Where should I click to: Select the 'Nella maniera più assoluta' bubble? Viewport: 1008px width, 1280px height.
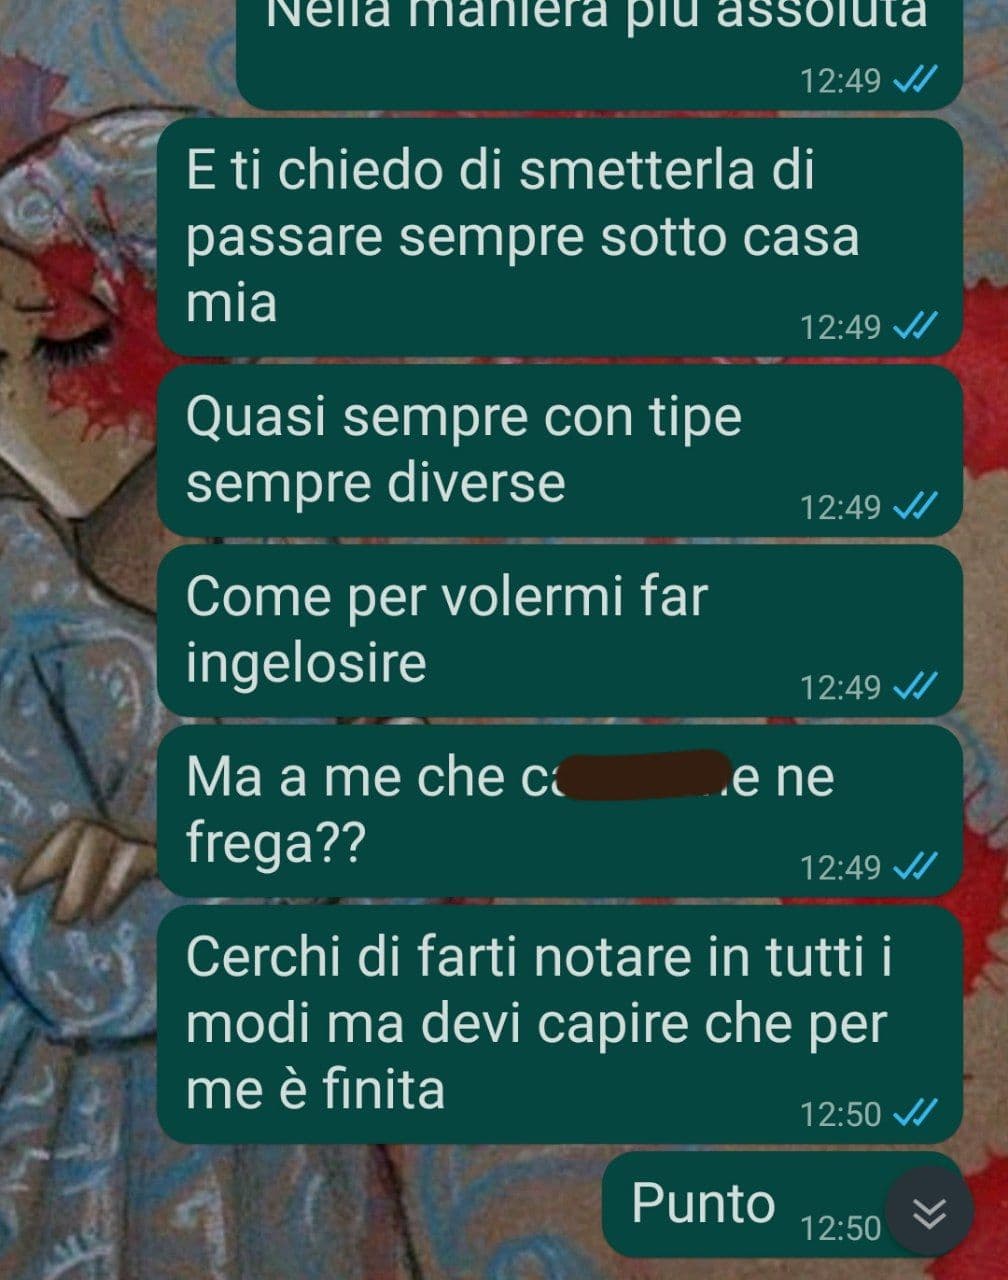[x=599, y=50]
